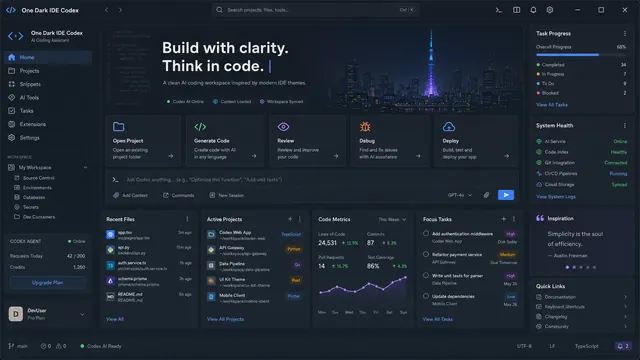Open Changelog quick link chevron
640x360 pixels.
pos(625,316)
